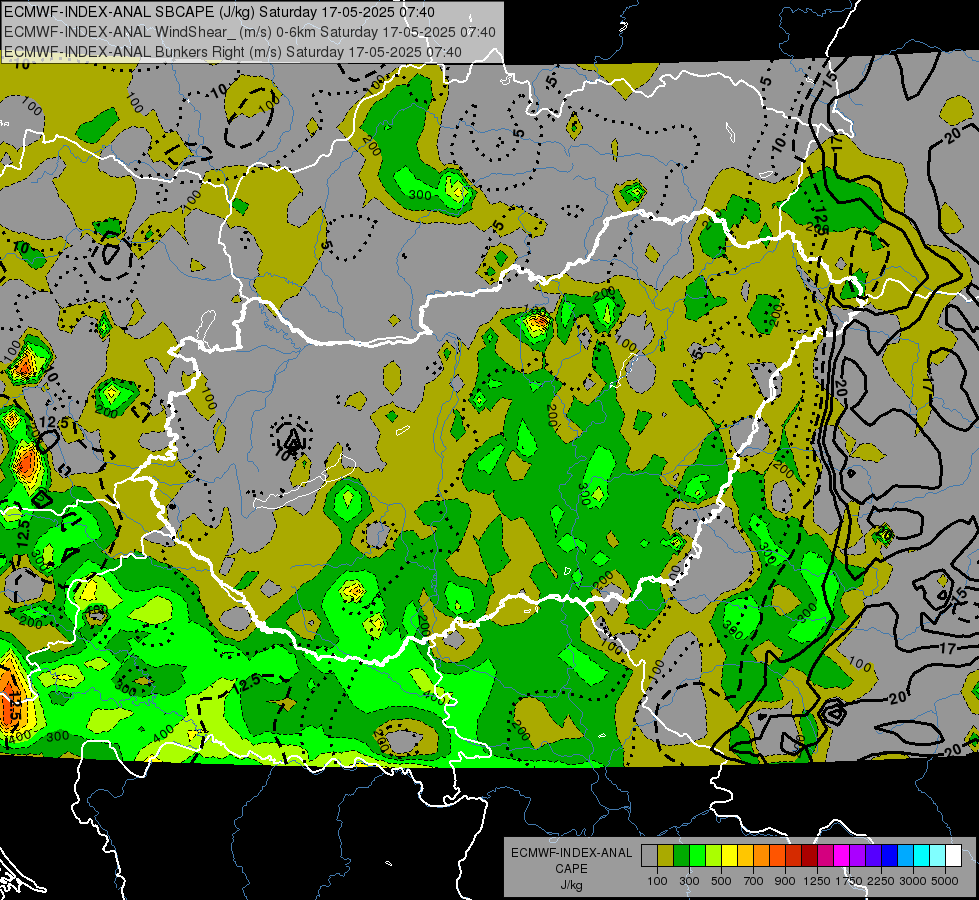Click the 3000 legend tick label
The height and width of the screenshot is (900, 979).
[x=913, y=881]
